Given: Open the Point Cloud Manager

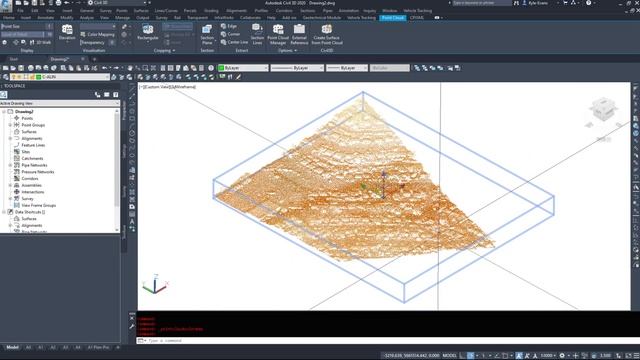Looking at the screenshot, I should [278, 34].
